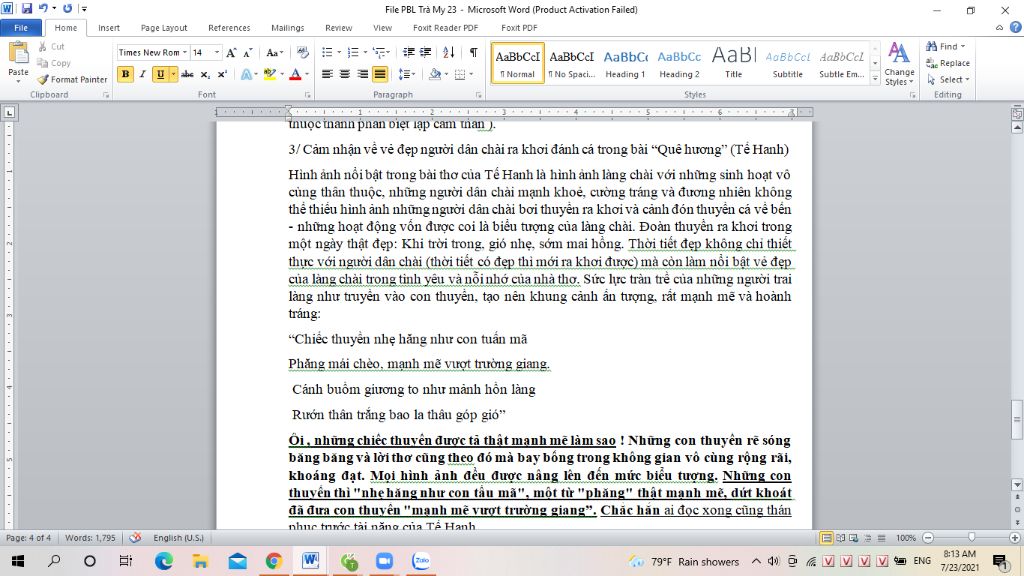Switch to the References tab
The image size is (1024, 576).
click(x=229, y=27)
